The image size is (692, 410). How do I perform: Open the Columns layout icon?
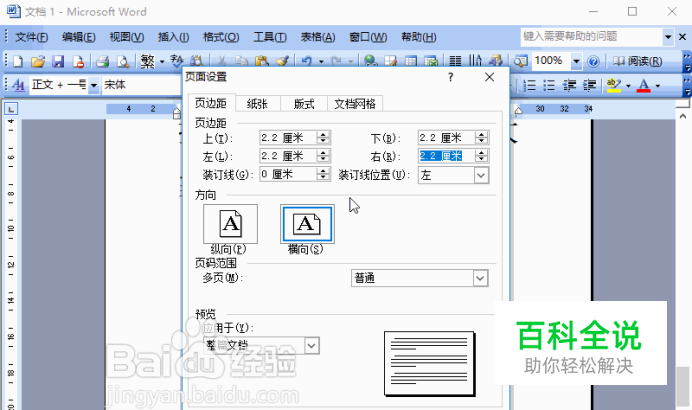455,61
